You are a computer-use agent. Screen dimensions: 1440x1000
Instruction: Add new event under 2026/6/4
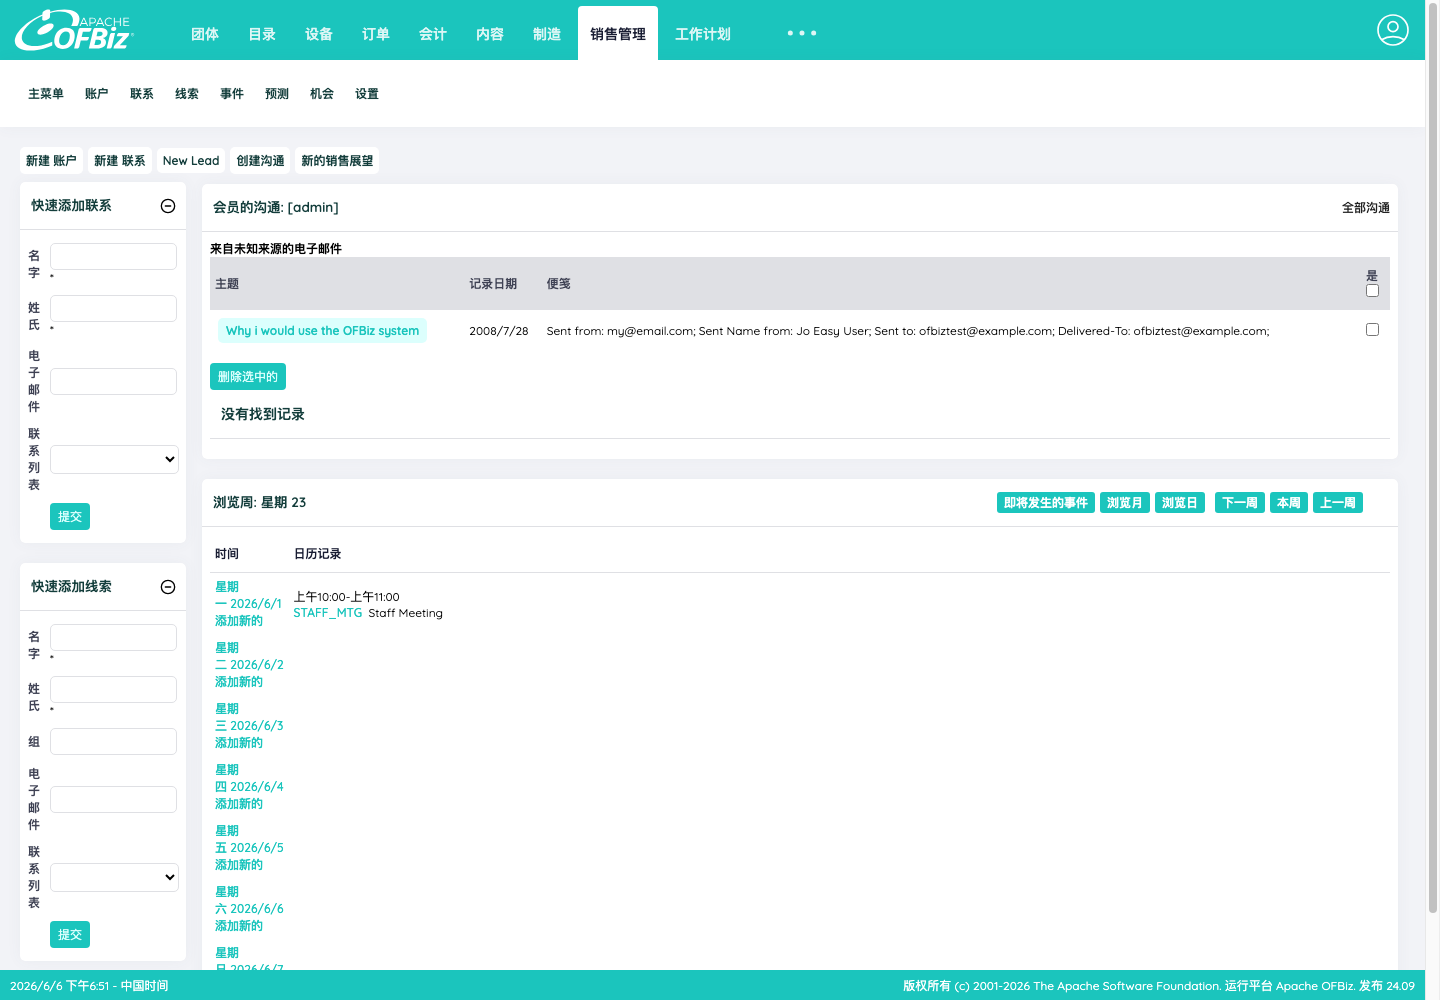pyautogui.click(x=239, y=804)
